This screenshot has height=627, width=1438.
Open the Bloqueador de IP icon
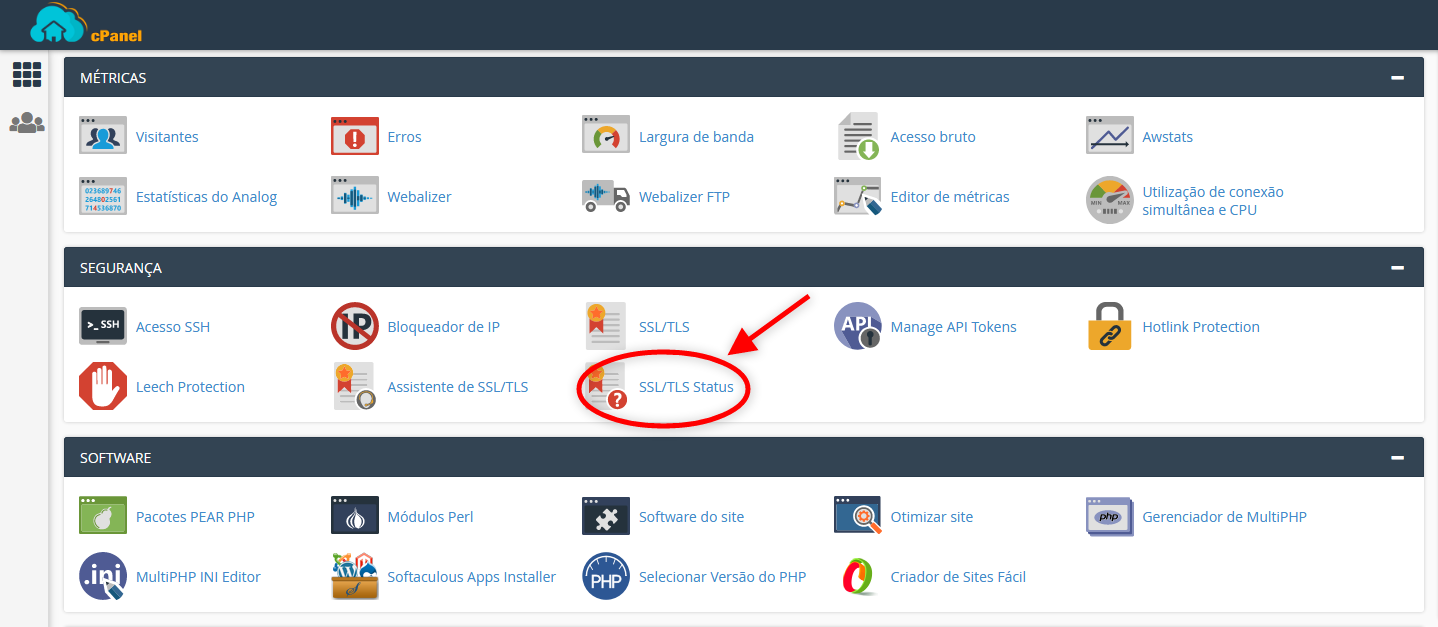pos(355,327)
